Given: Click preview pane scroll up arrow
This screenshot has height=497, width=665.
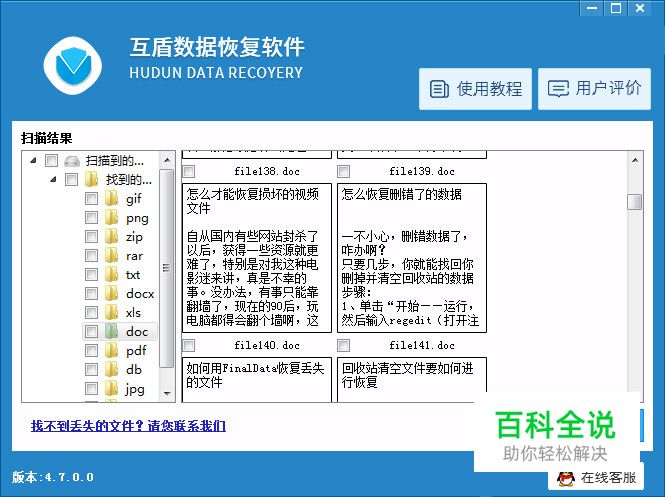Looking at the screenshot, I should (x=635, y=160).
